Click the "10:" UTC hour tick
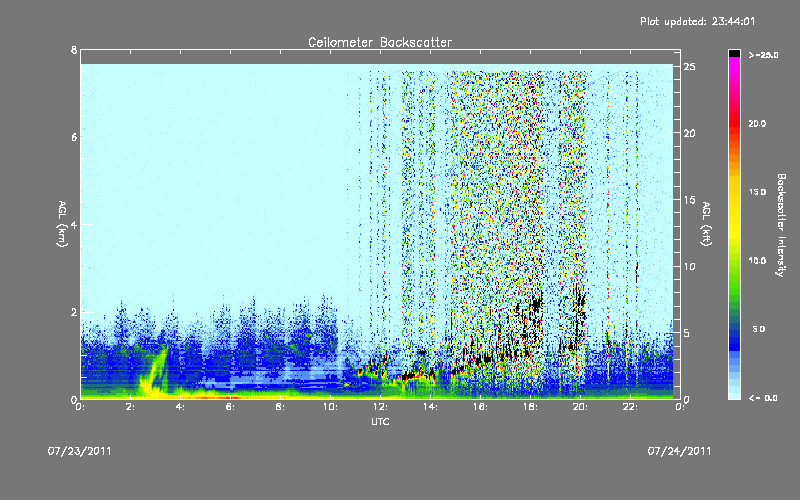Viewport: 800px width, 500px height. pyautogui.click(x=330, y=407)
